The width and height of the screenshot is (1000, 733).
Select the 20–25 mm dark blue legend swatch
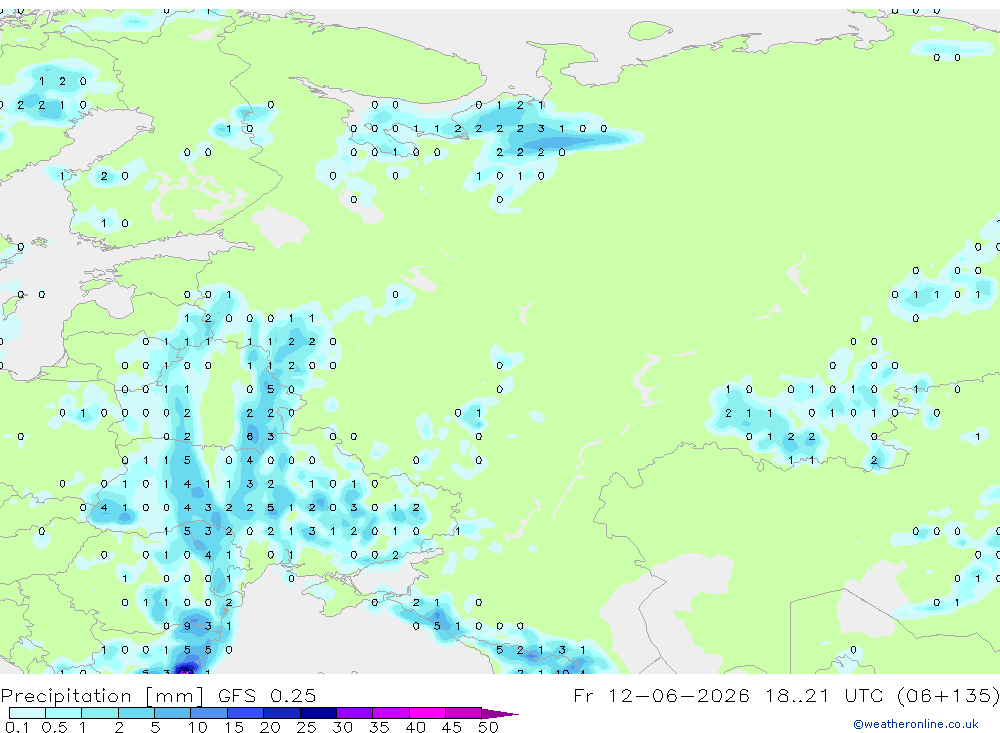pos(282,713)
